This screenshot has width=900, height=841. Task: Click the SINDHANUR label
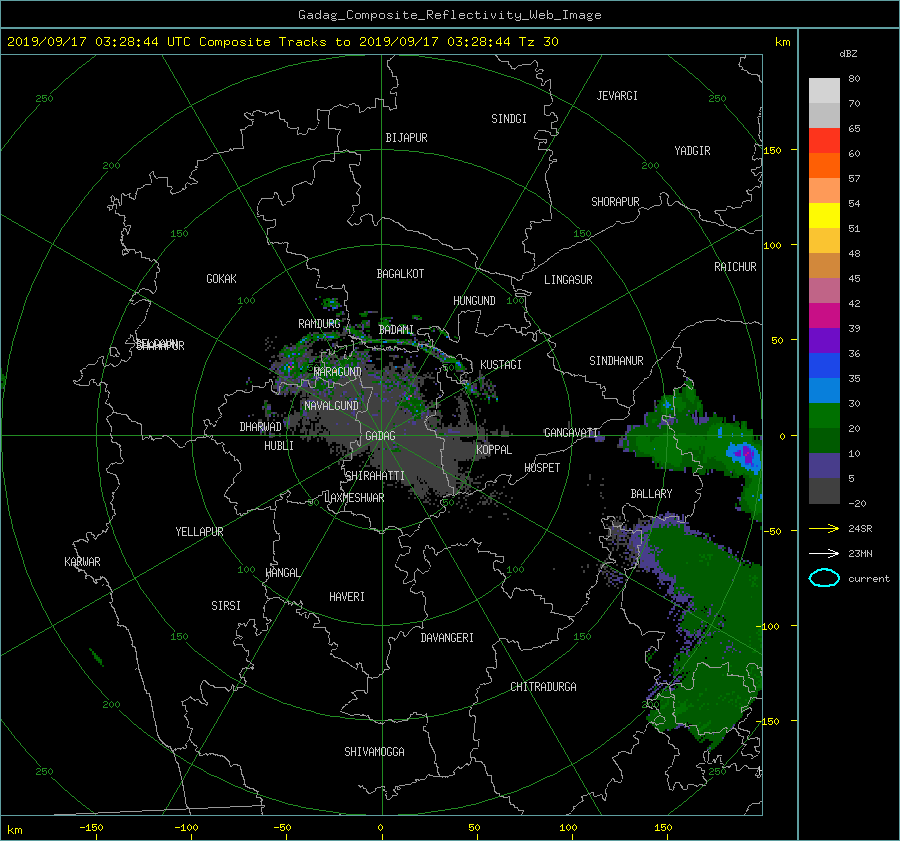coord(616,361)
